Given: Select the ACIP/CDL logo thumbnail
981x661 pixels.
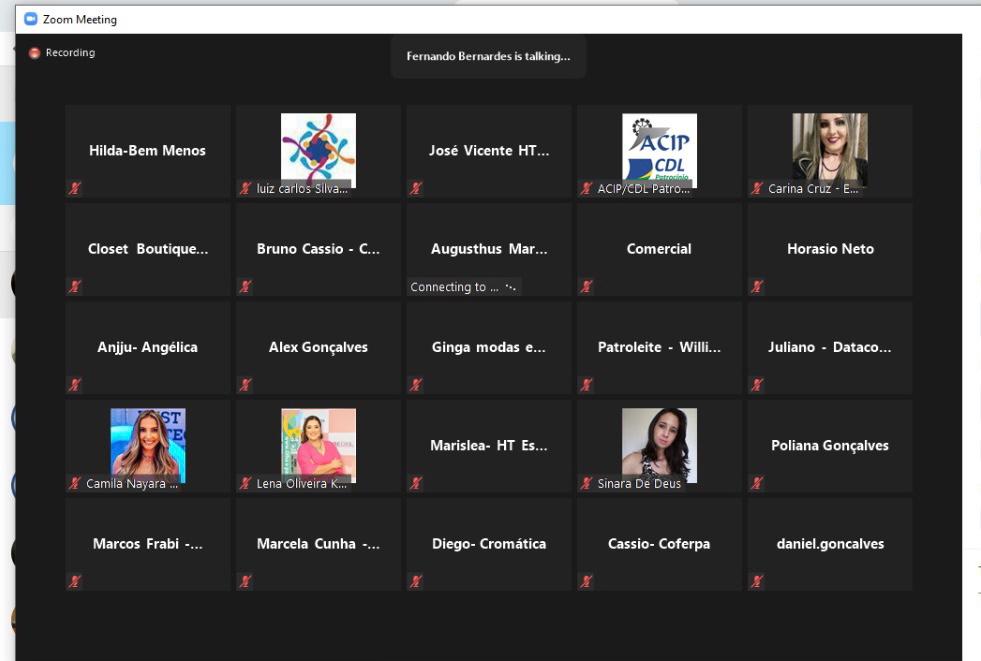Looking at the screenshot, I should pyautogui.click(x=659, y=150).
